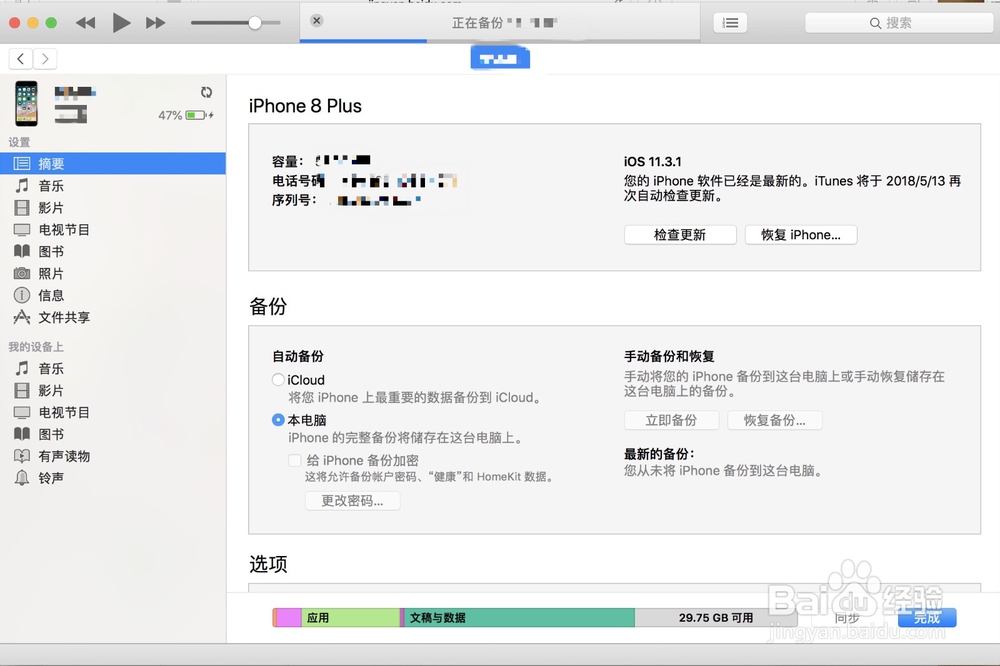Click the 正在备份 status text
Image resolution: width=1000 pixels, height=666 pixels.
point(478,23)
